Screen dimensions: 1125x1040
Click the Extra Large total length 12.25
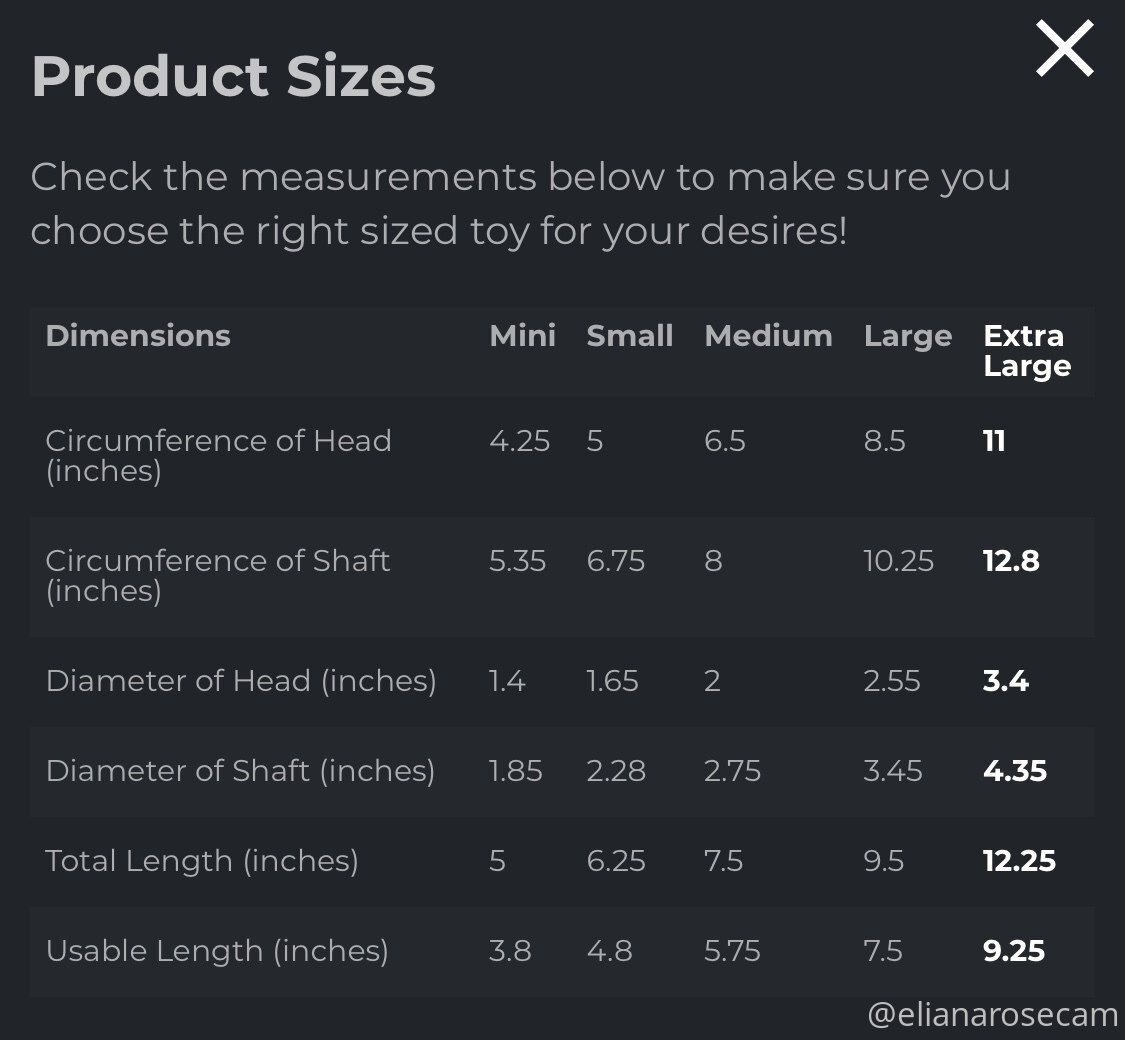click(1019, 861)
